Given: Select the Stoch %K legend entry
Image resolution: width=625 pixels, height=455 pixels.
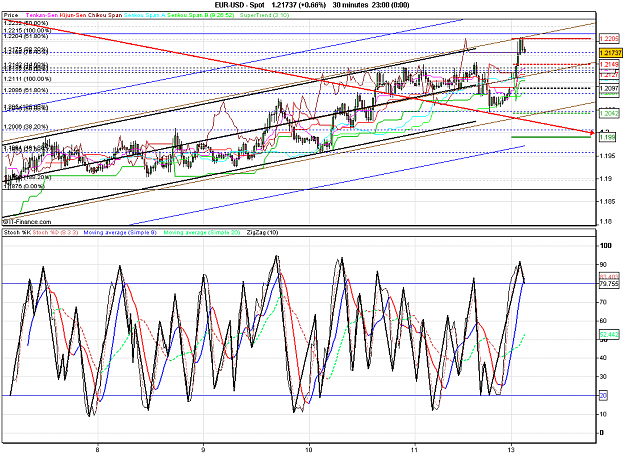Looking at the screenshot, I should point(18,232).
